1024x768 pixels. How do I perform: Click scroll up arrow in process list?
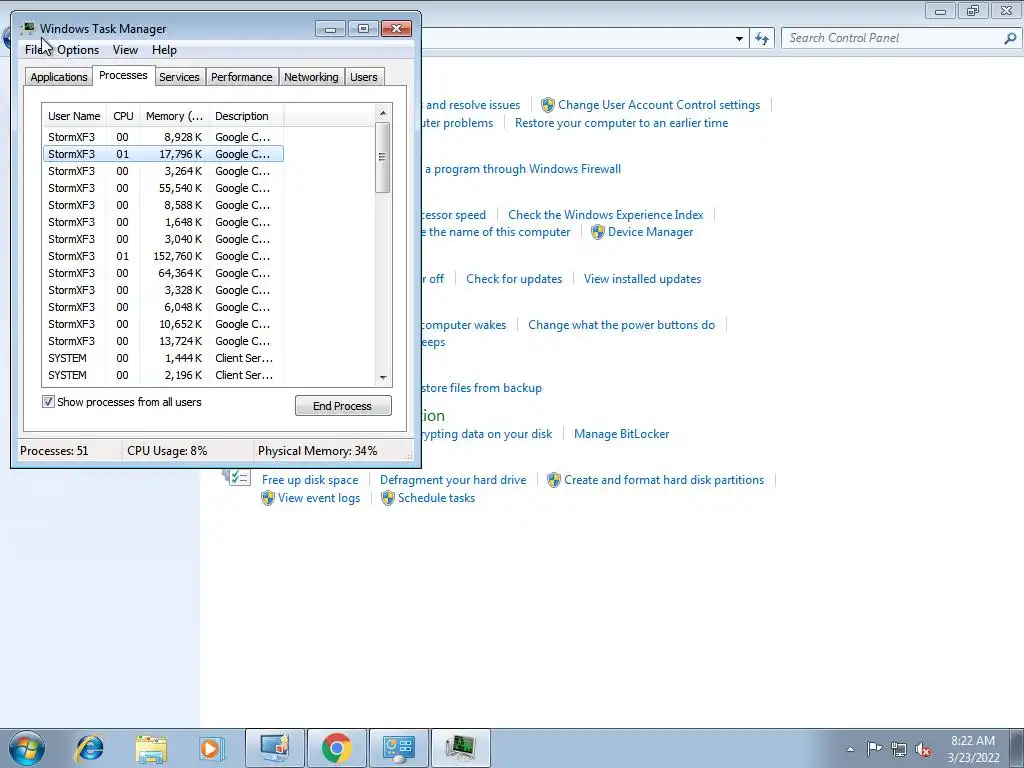[x=383, y=113]
